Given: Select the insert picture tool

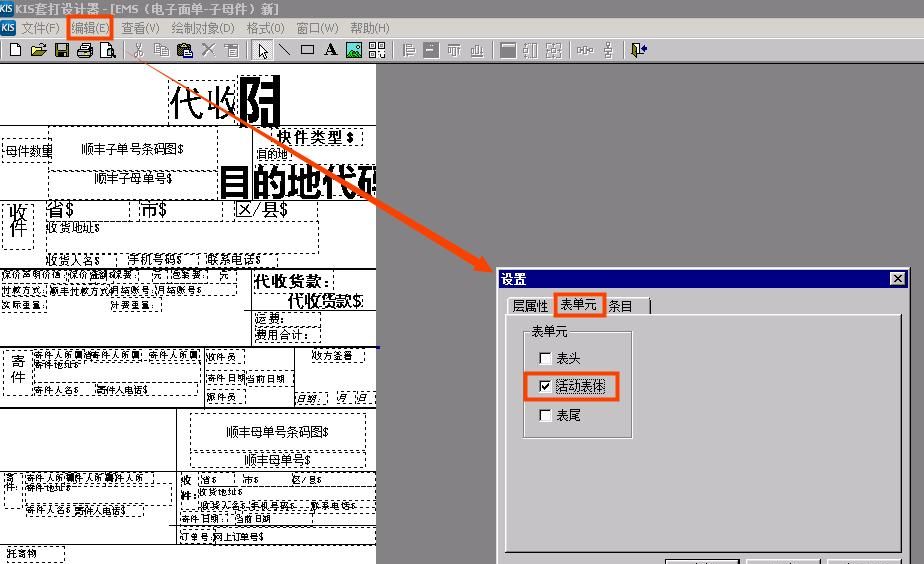Looking at the screenshot, I should [354, 50].
